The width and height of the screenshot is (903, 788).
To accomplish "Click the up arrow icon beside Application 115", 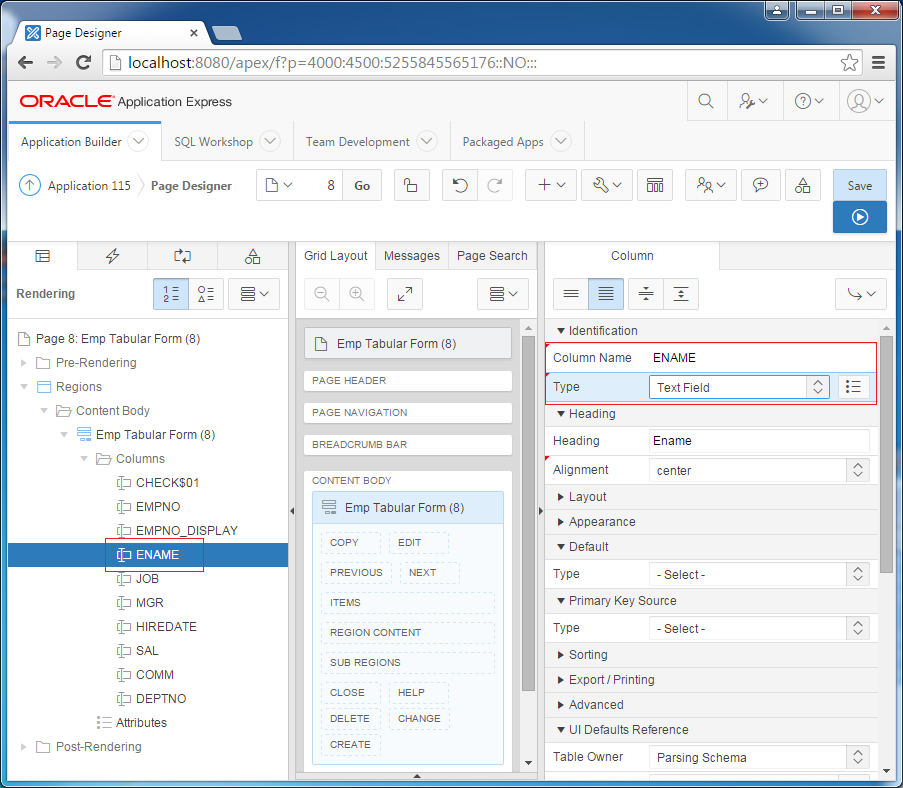I will click(x=30, y=185).
